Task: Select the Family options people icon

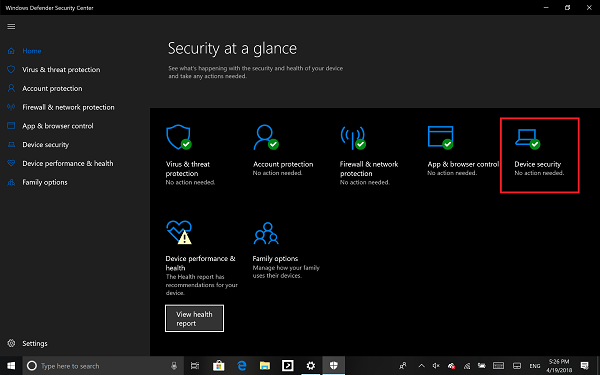Action: tap(266, 233)
